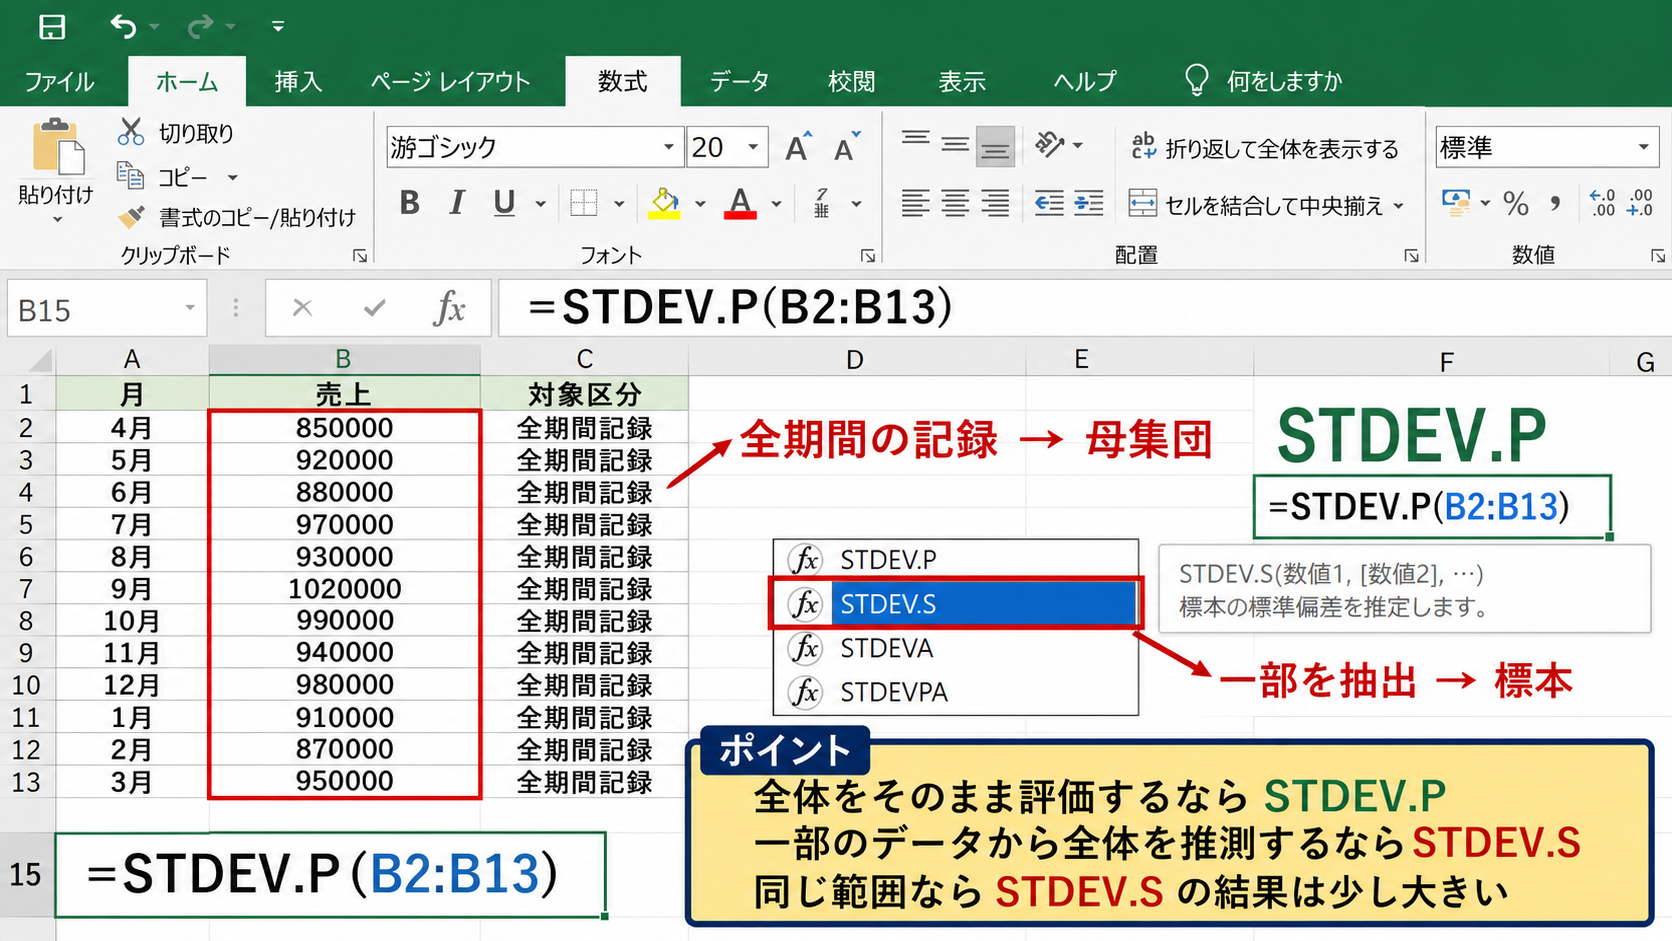Click the red font color A
This screenshot has height=941, width=1672.
pos(740,203)
